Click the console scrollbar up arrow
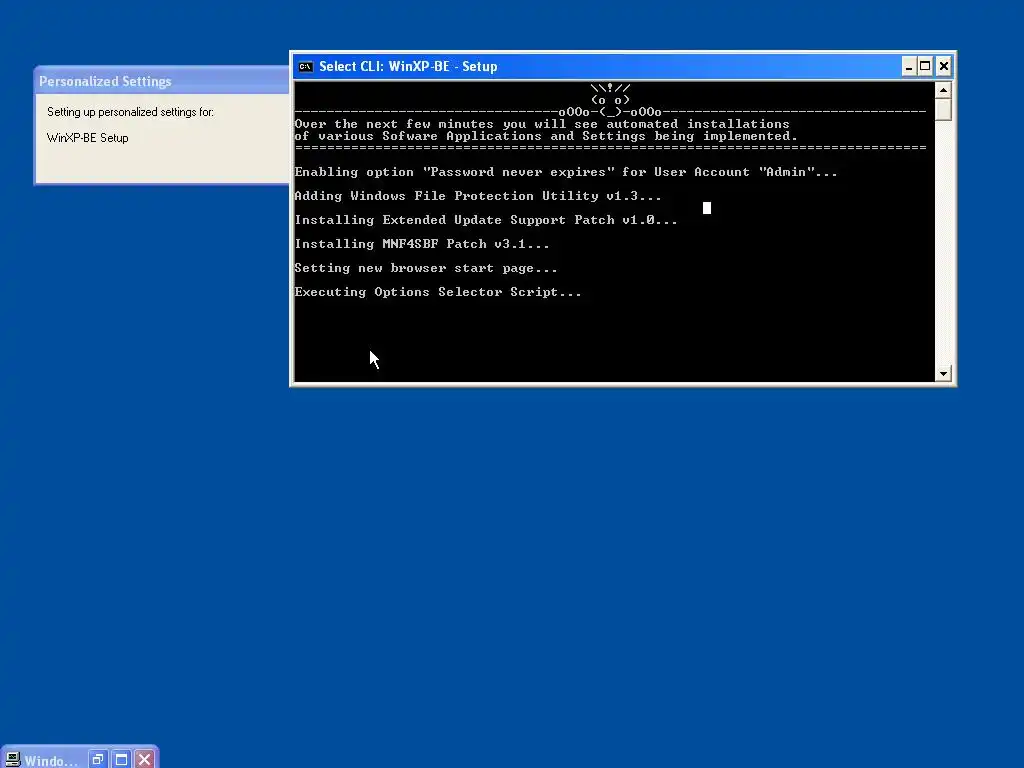1024x768 pixels. [943, 89]
